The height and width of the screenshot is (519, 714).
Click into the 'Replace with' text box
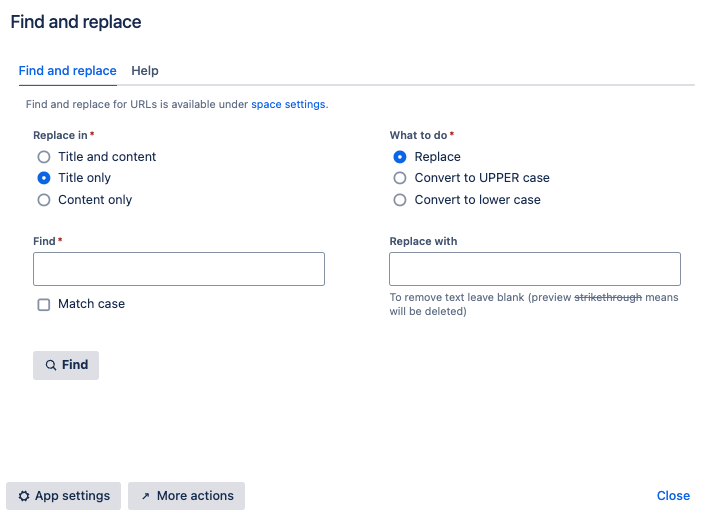(x=535, y=269)
